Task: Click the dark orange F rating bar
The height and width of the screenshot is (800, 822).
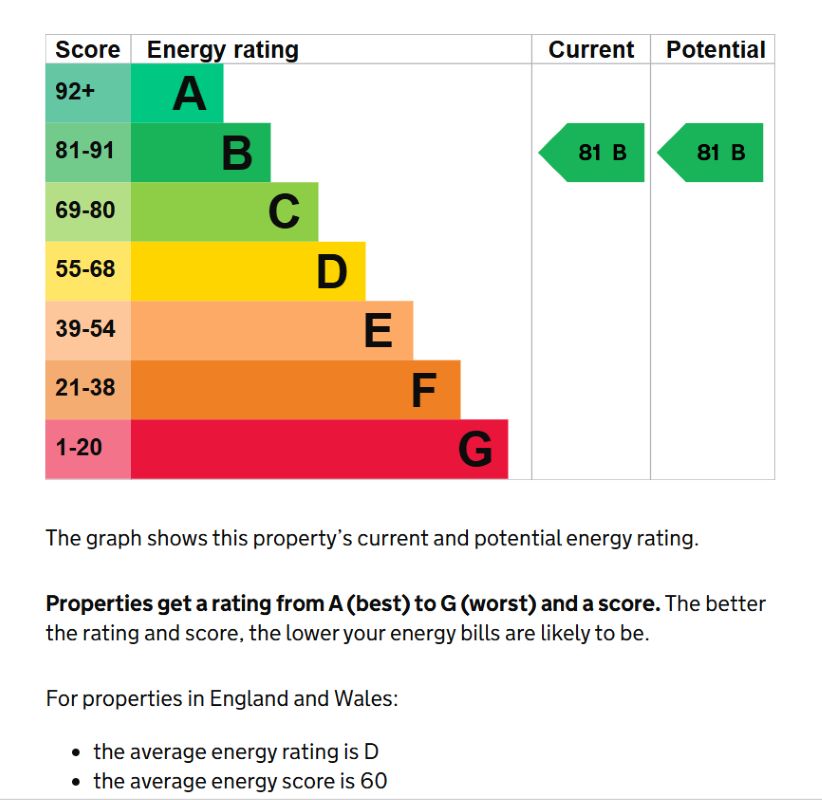Action: 296,390
